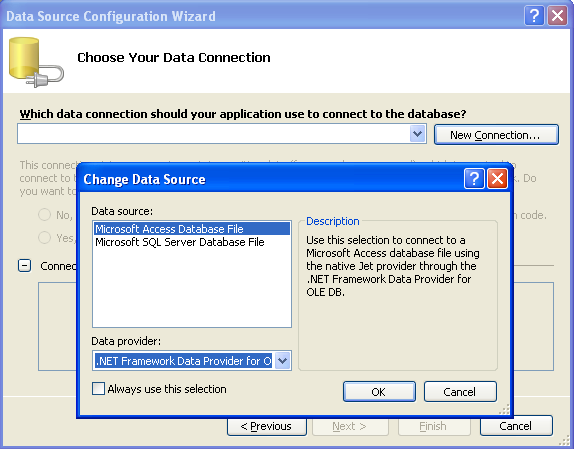Click the help button in wizard title bar
Screen dimensions: 574x449
(534, 16)
